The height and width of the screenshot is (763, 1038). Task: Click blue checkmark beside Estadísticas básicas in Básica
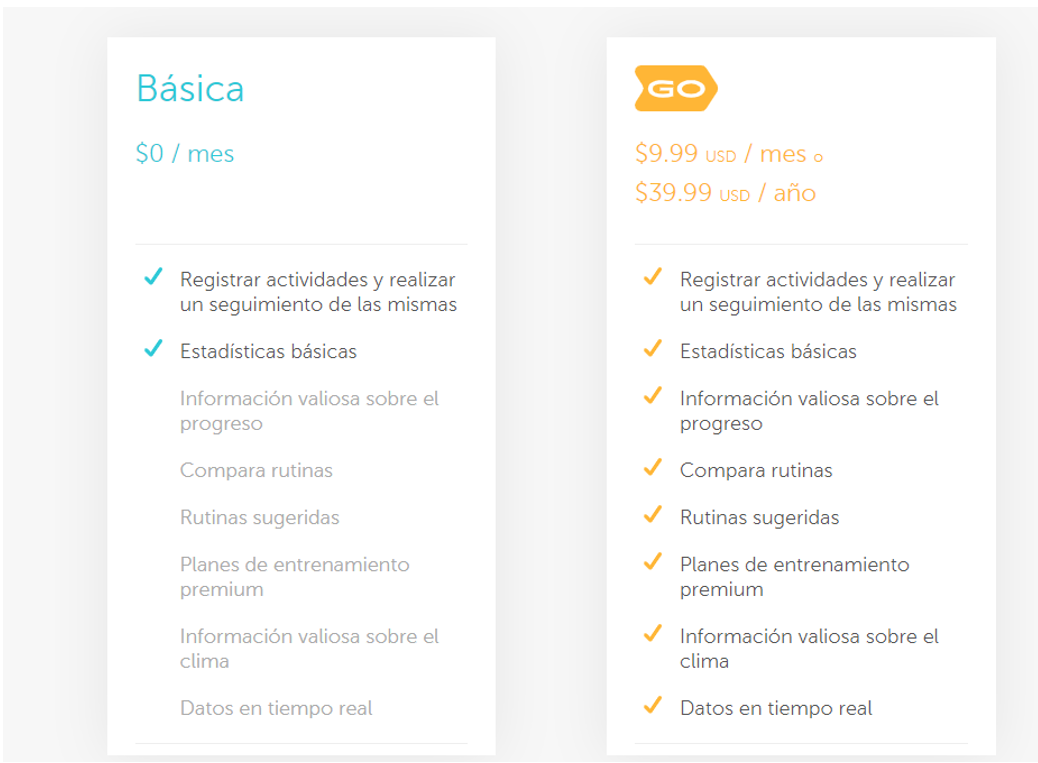point(154,347)
